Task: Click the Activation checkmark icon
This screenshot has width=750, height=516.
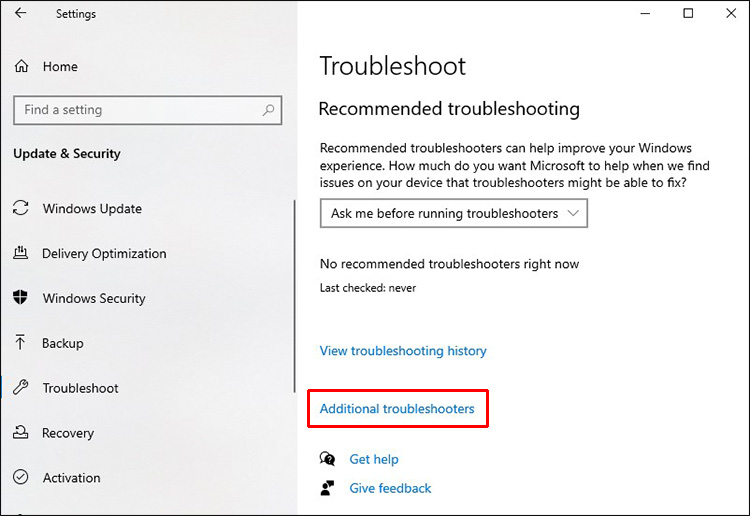Action: tap(20, 478)
